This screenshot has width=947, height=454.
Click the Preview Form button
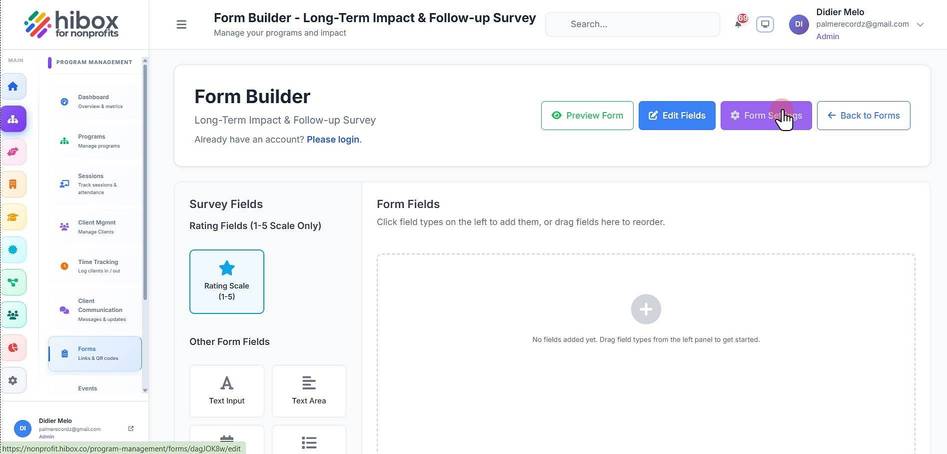coord(587,115)
